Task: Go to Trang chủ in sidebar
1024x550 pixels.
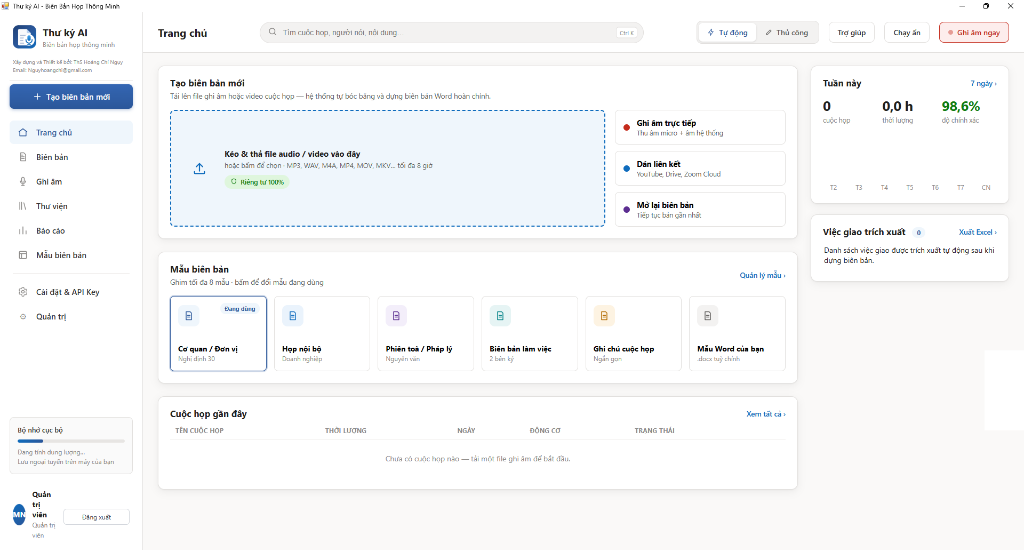Action: (71, 133)
